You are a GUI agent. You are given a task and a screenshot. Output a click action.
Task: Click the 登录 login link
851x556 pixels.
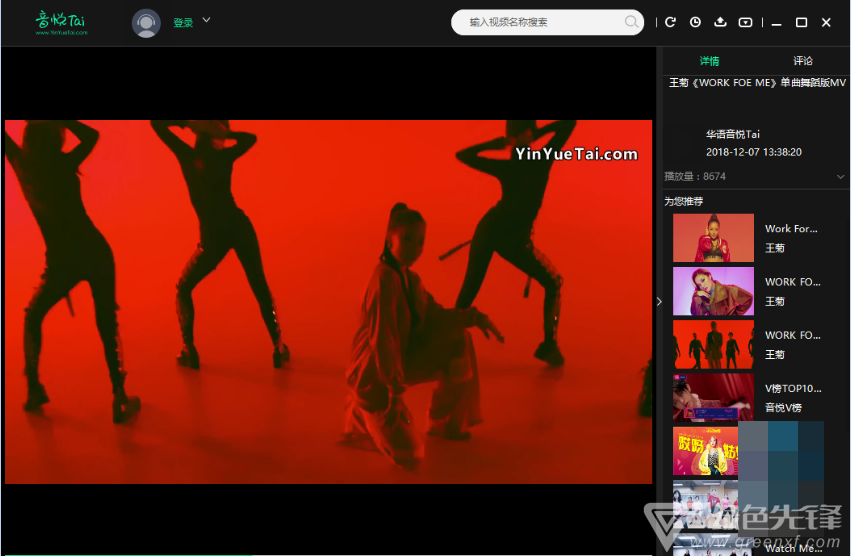point(183,23)
